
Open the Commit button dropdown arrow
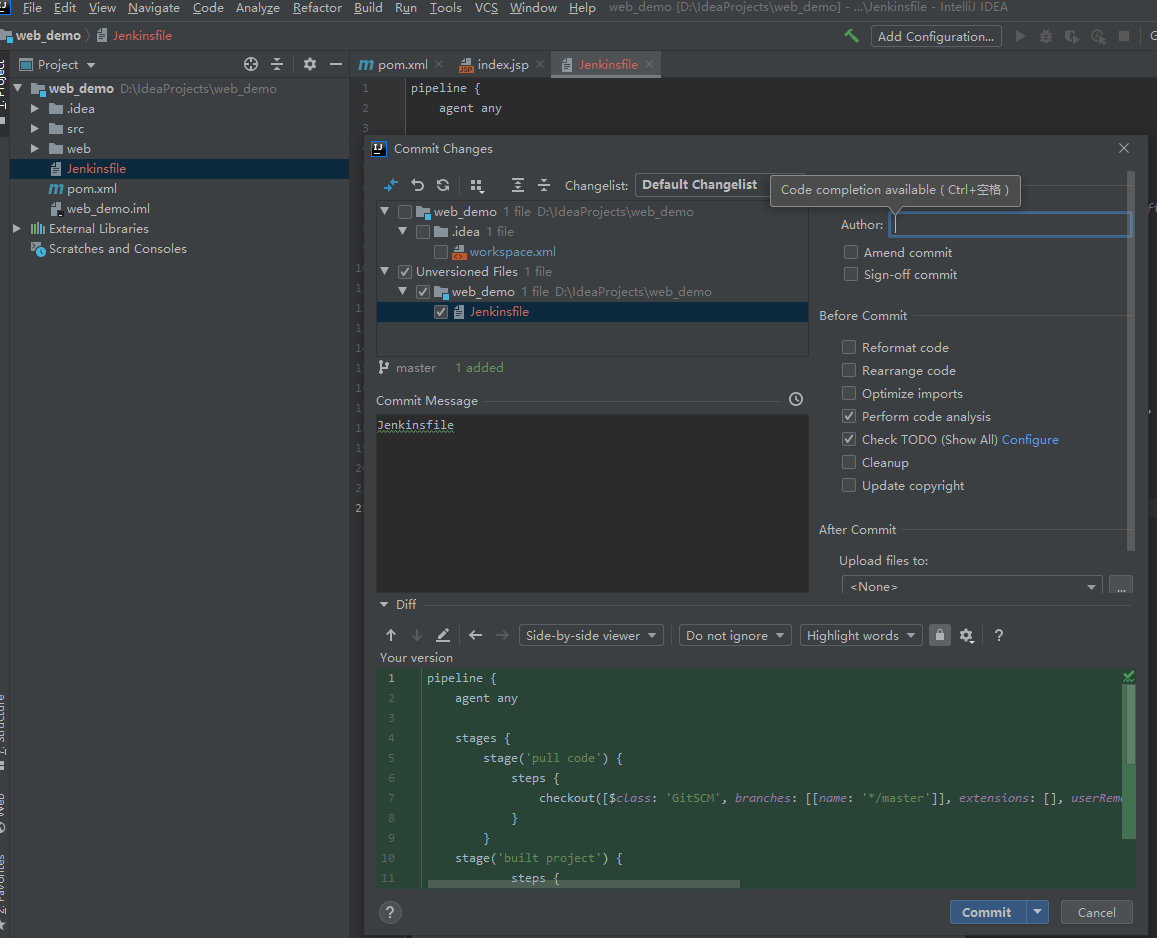(x=1037, y=912)
